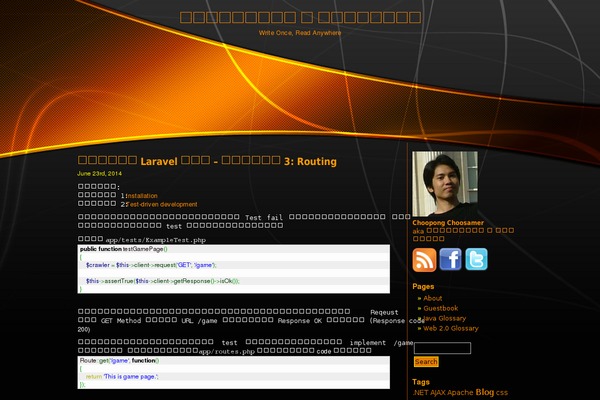Image resolution: width=600 pixels, height=400 pixels.
Task: Click the blog title header link
Action: (x=300, y=17)
